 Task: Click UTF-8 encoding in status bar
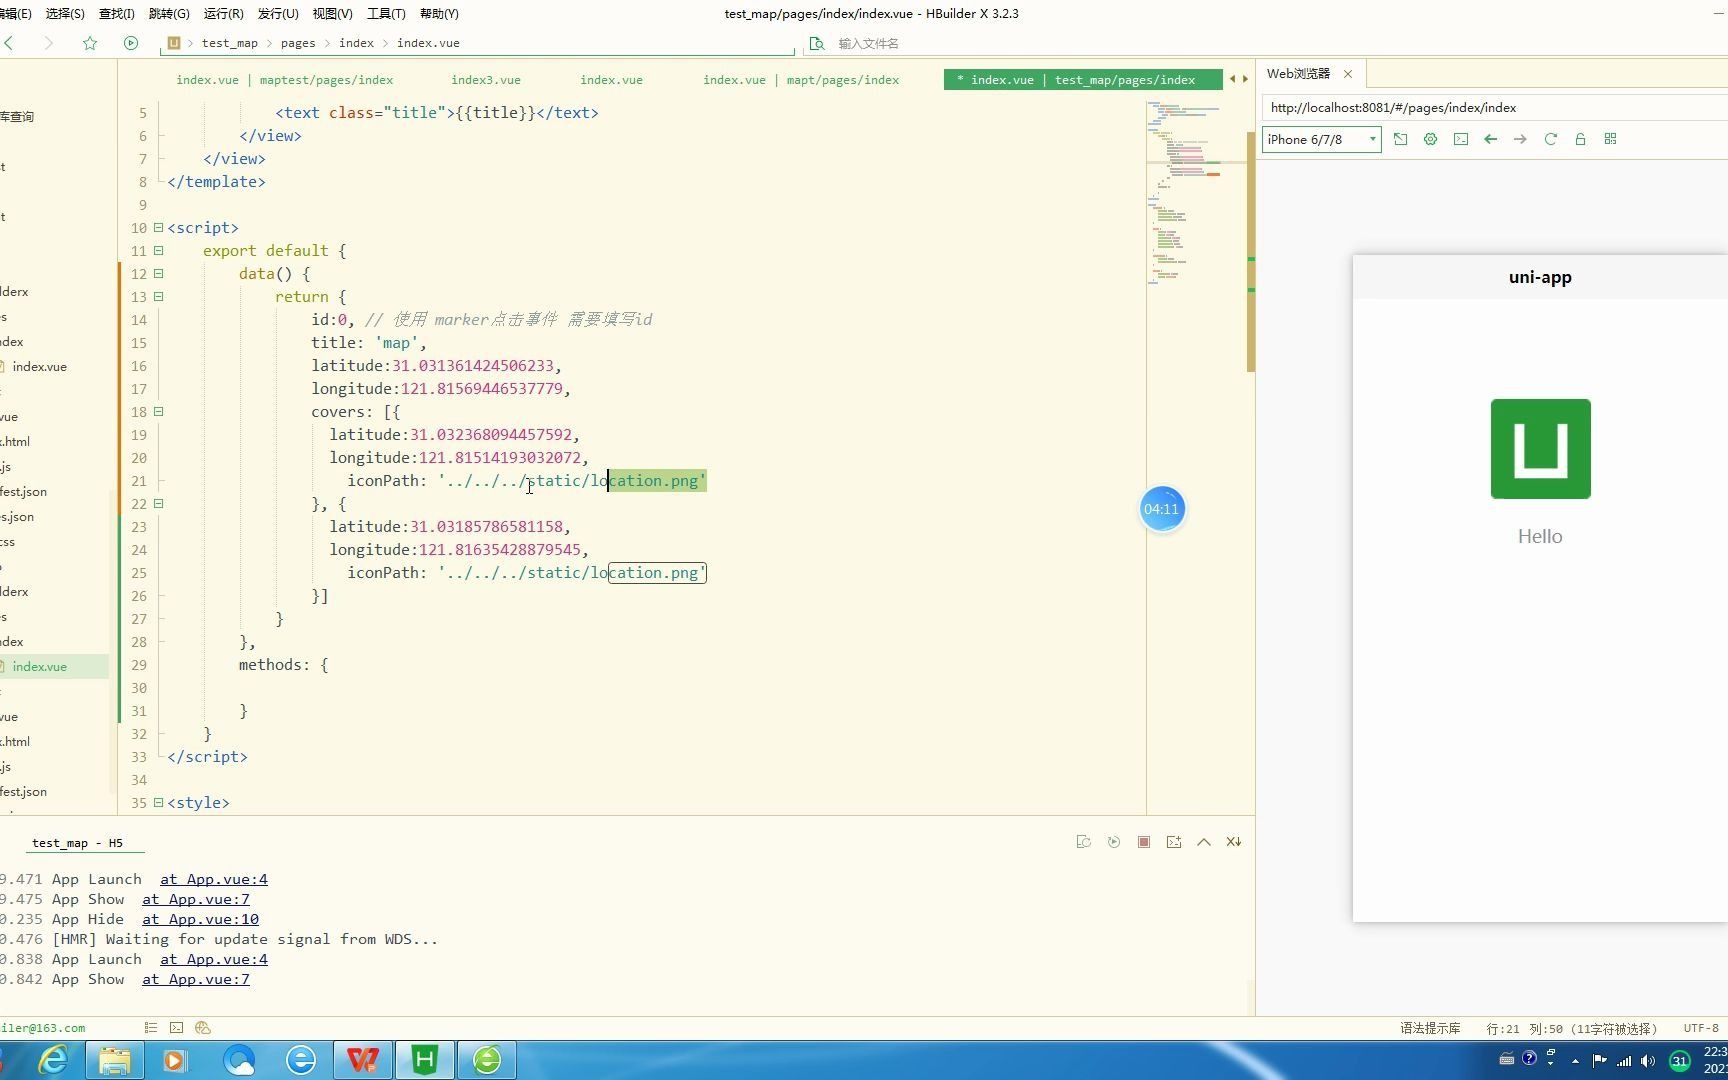(1700, 1028)
